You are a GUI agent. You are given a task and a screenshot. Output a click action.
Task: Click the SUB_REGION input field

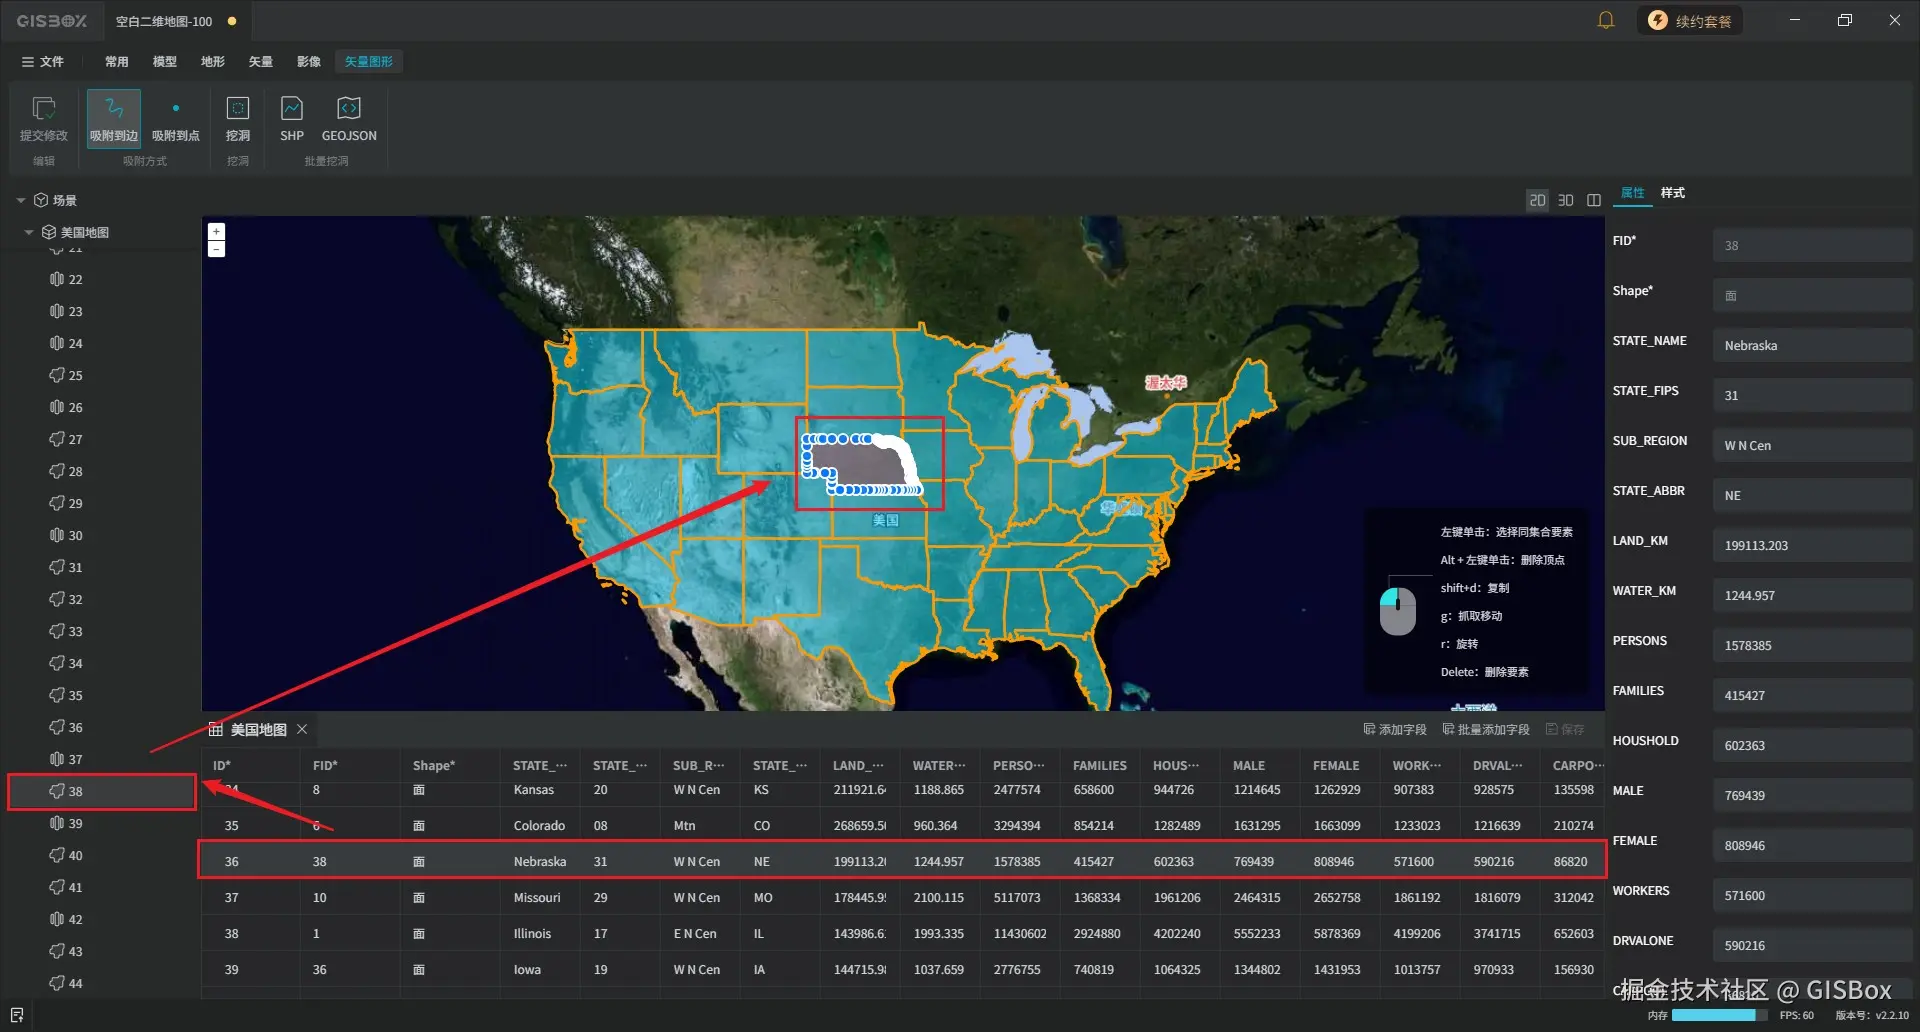click(1812, 446)
